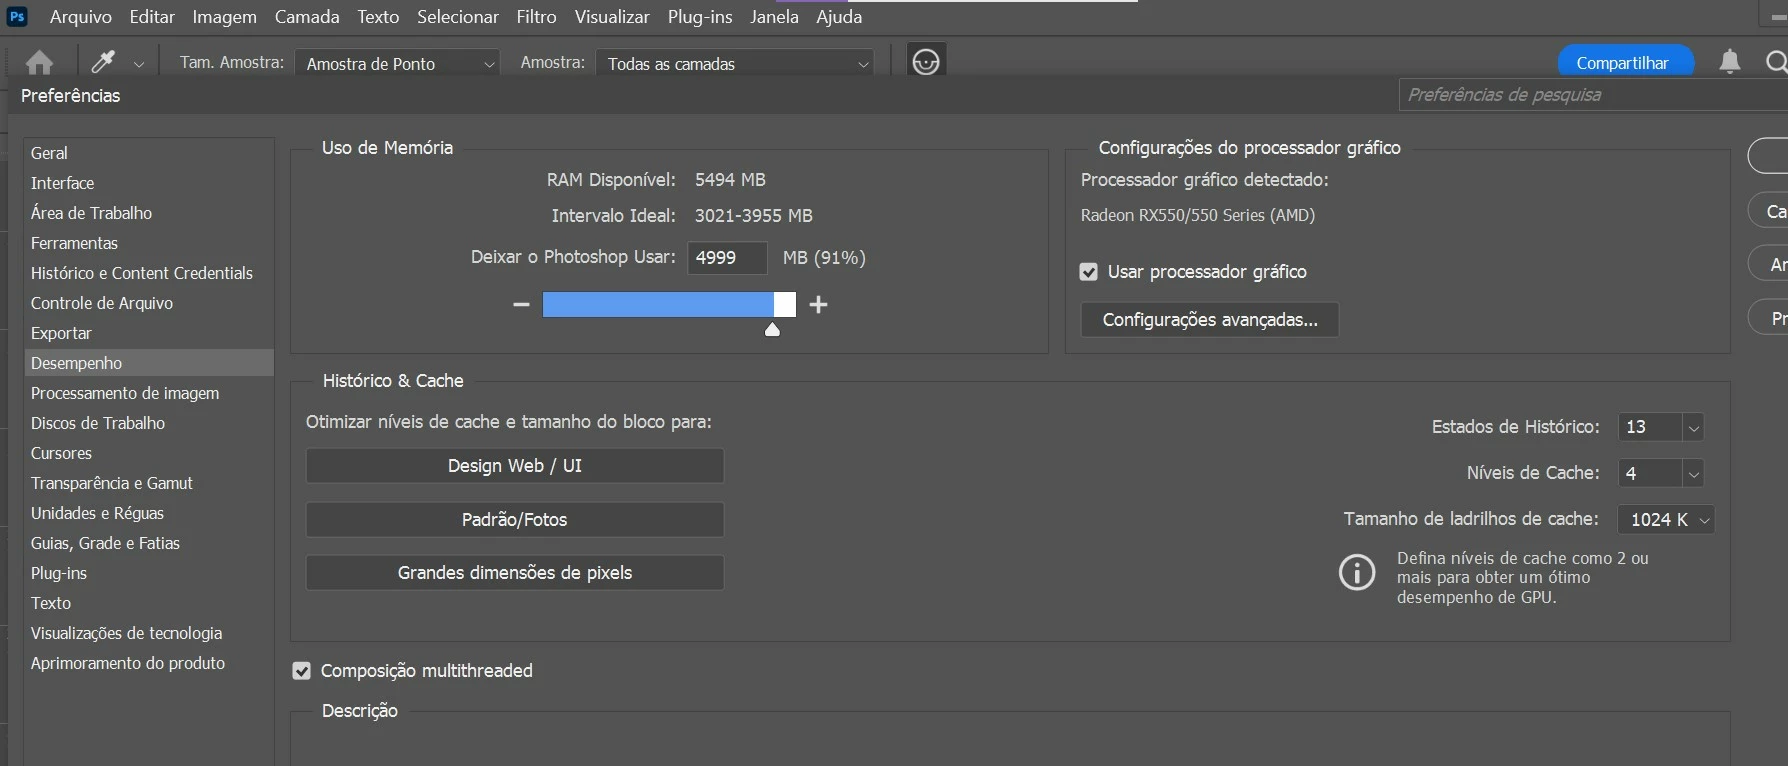Toggle Composição multithreaded checkbox
The height and width of the screenshot is (766, 1788).
(x=301, y=671)
